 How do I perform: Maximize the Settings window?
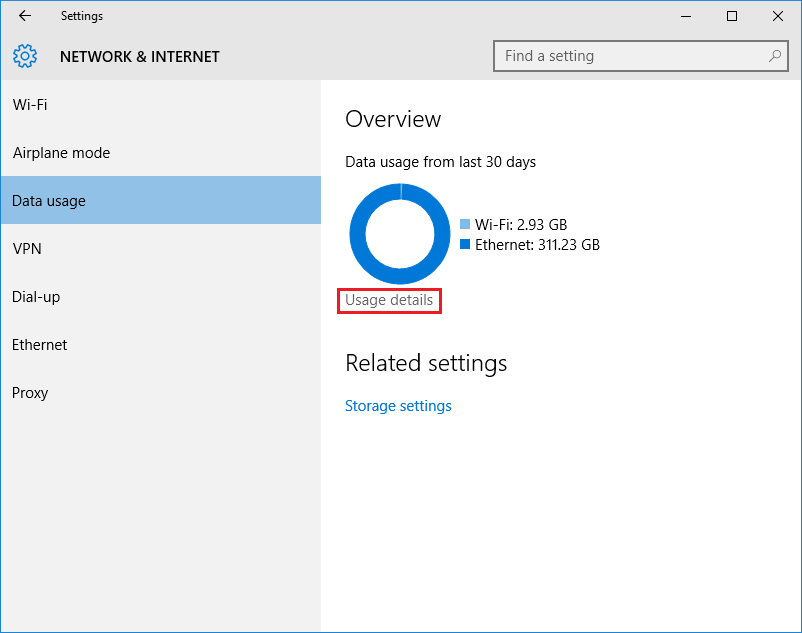coord(732,16)
